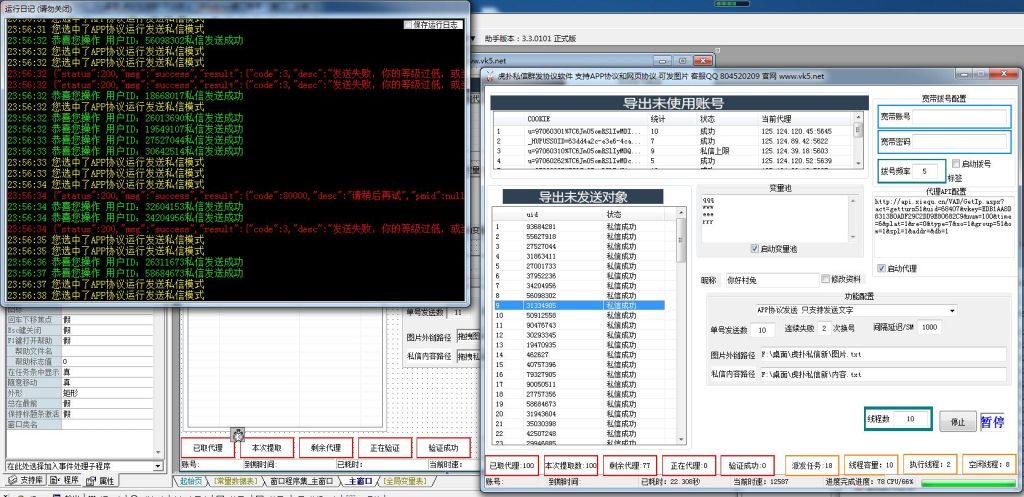Click the 间隔延迟/SM field showing 1000
Viewport: 1024px width, 497px height.
pyautogui.click(x=929, y=327)
